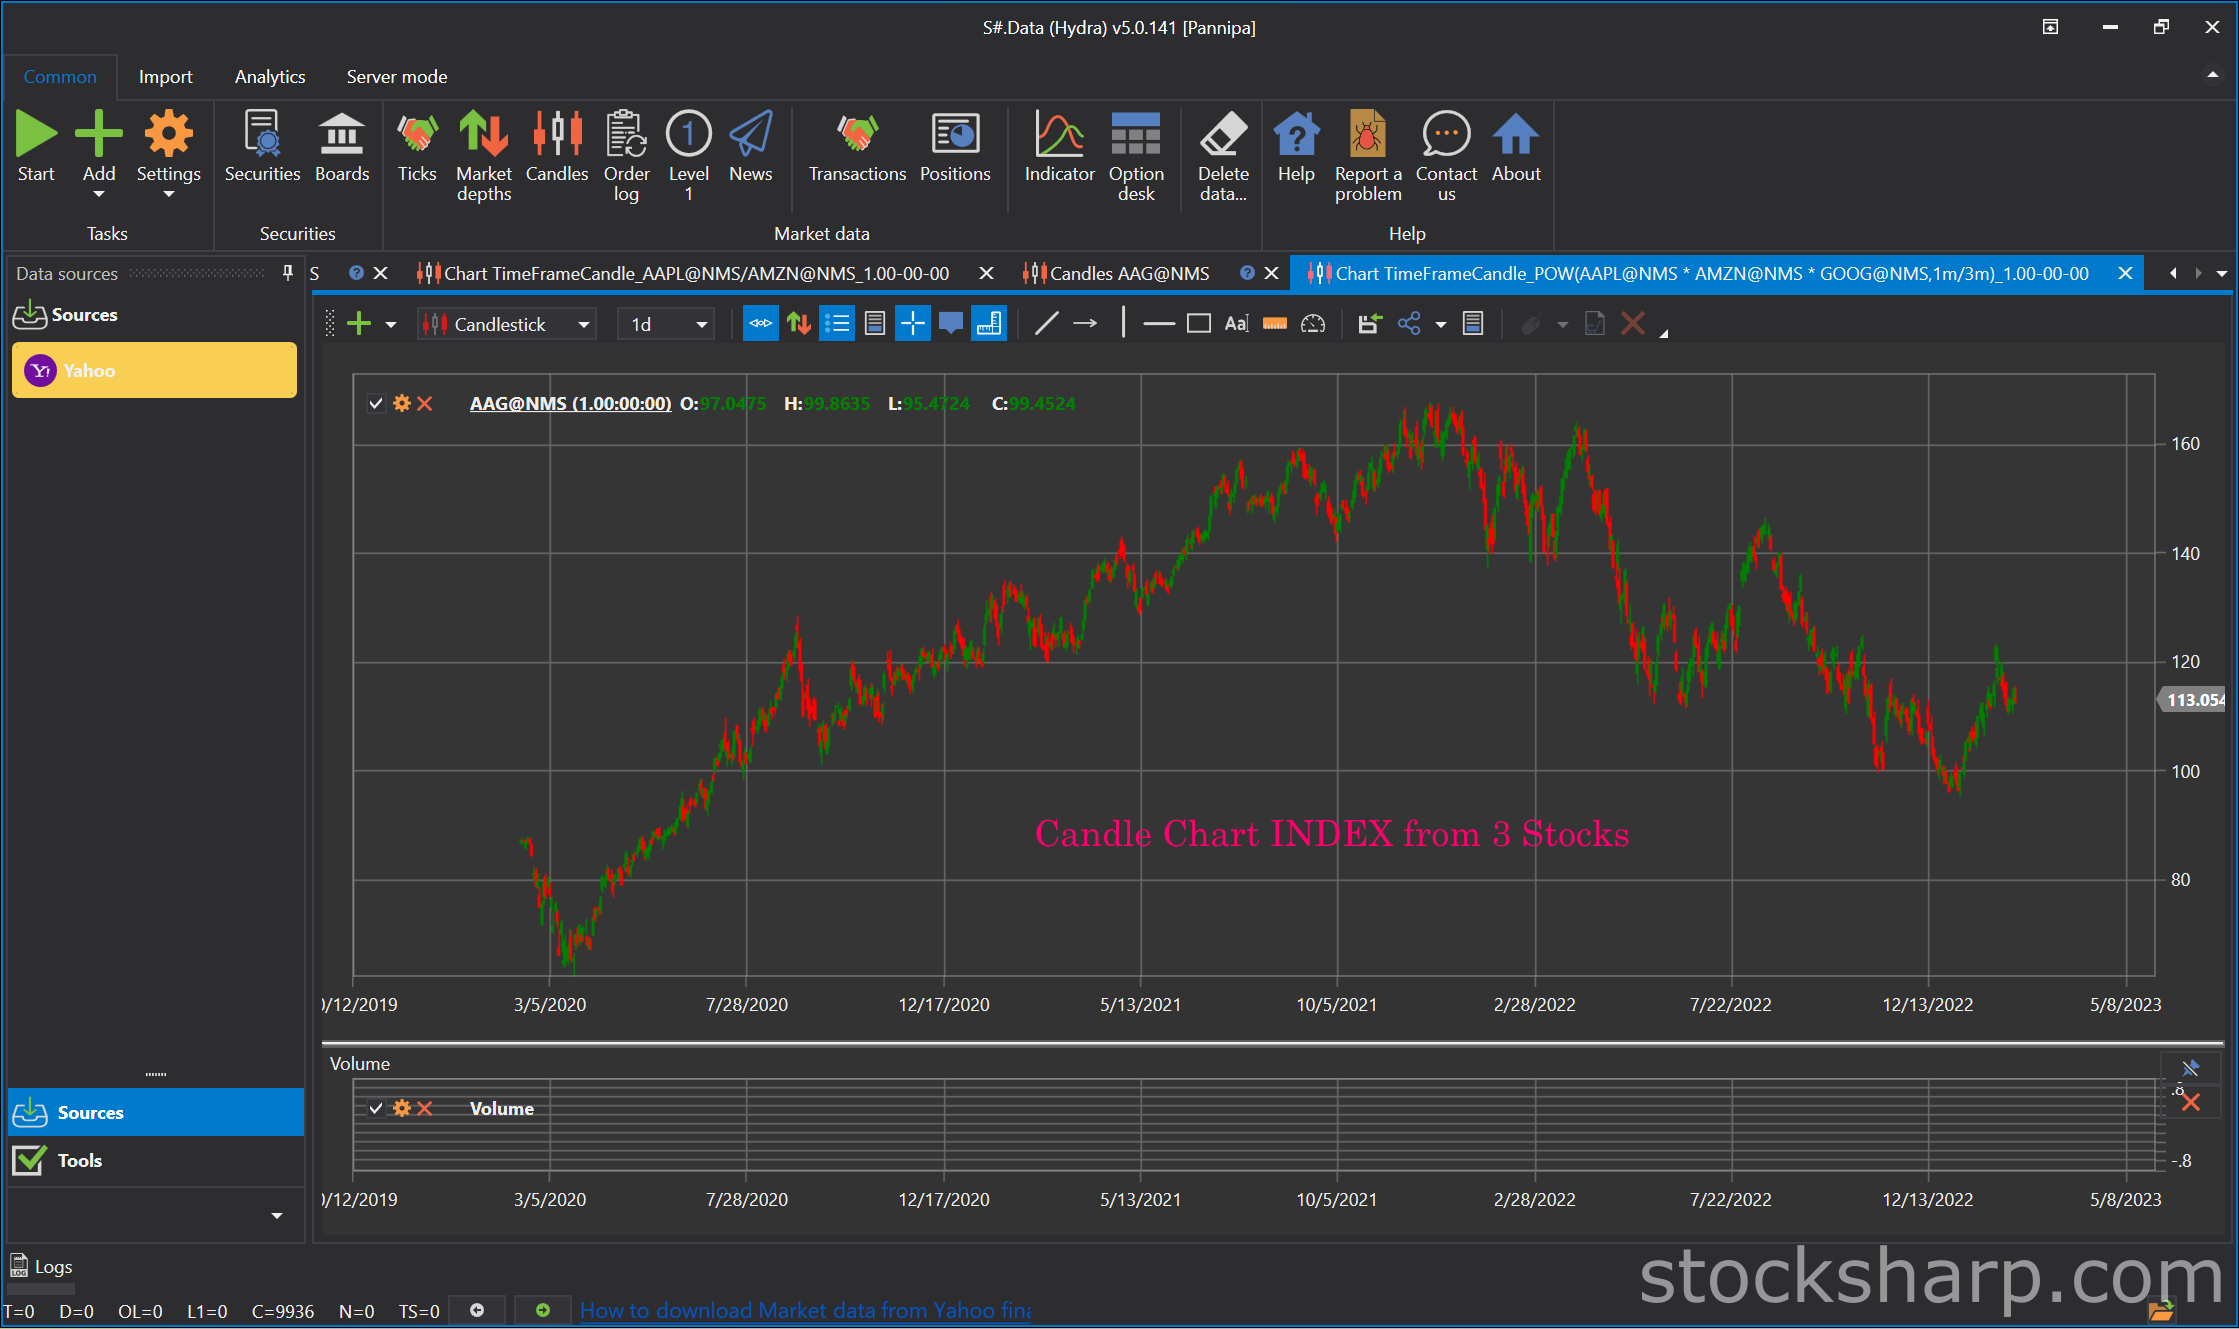
Task: Toggle the Volume indicator checkbox
Action: tap(376, 1108)
